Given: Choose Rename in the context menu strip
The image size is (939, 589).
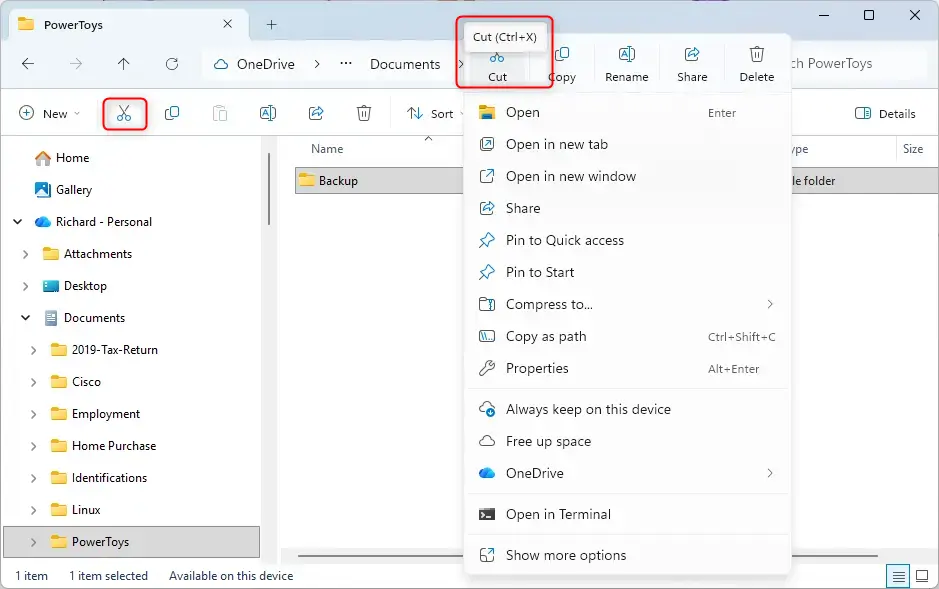Looking at the screenshot, I should 626,65.
